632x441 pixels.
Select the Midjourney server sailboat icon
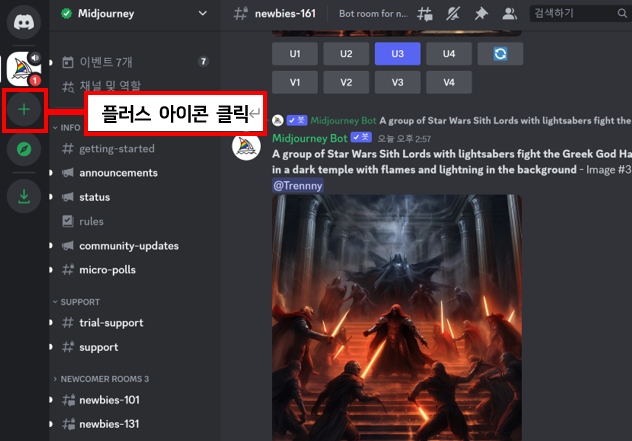coord(23,69)
